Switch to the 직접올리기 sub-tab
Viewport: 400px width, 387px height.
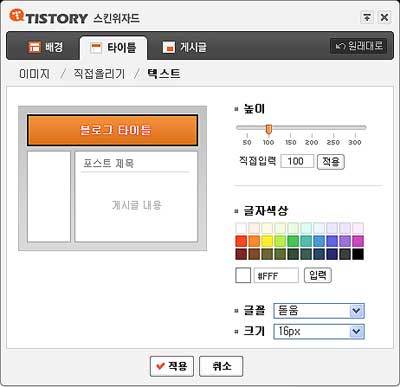[99, 74]
